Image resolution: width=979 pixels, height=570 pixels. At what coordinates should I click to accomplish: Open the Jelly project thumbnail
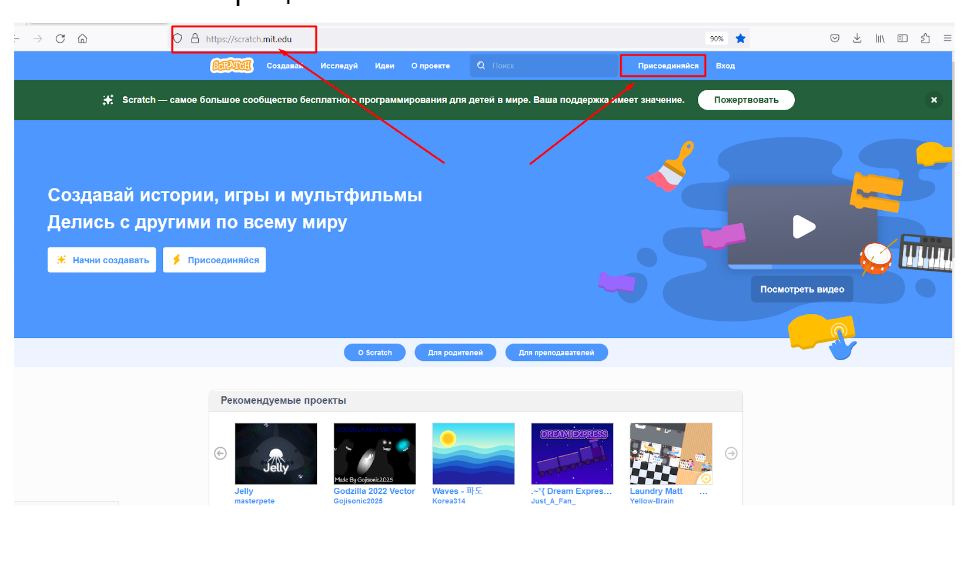click(x=276, y=454)
